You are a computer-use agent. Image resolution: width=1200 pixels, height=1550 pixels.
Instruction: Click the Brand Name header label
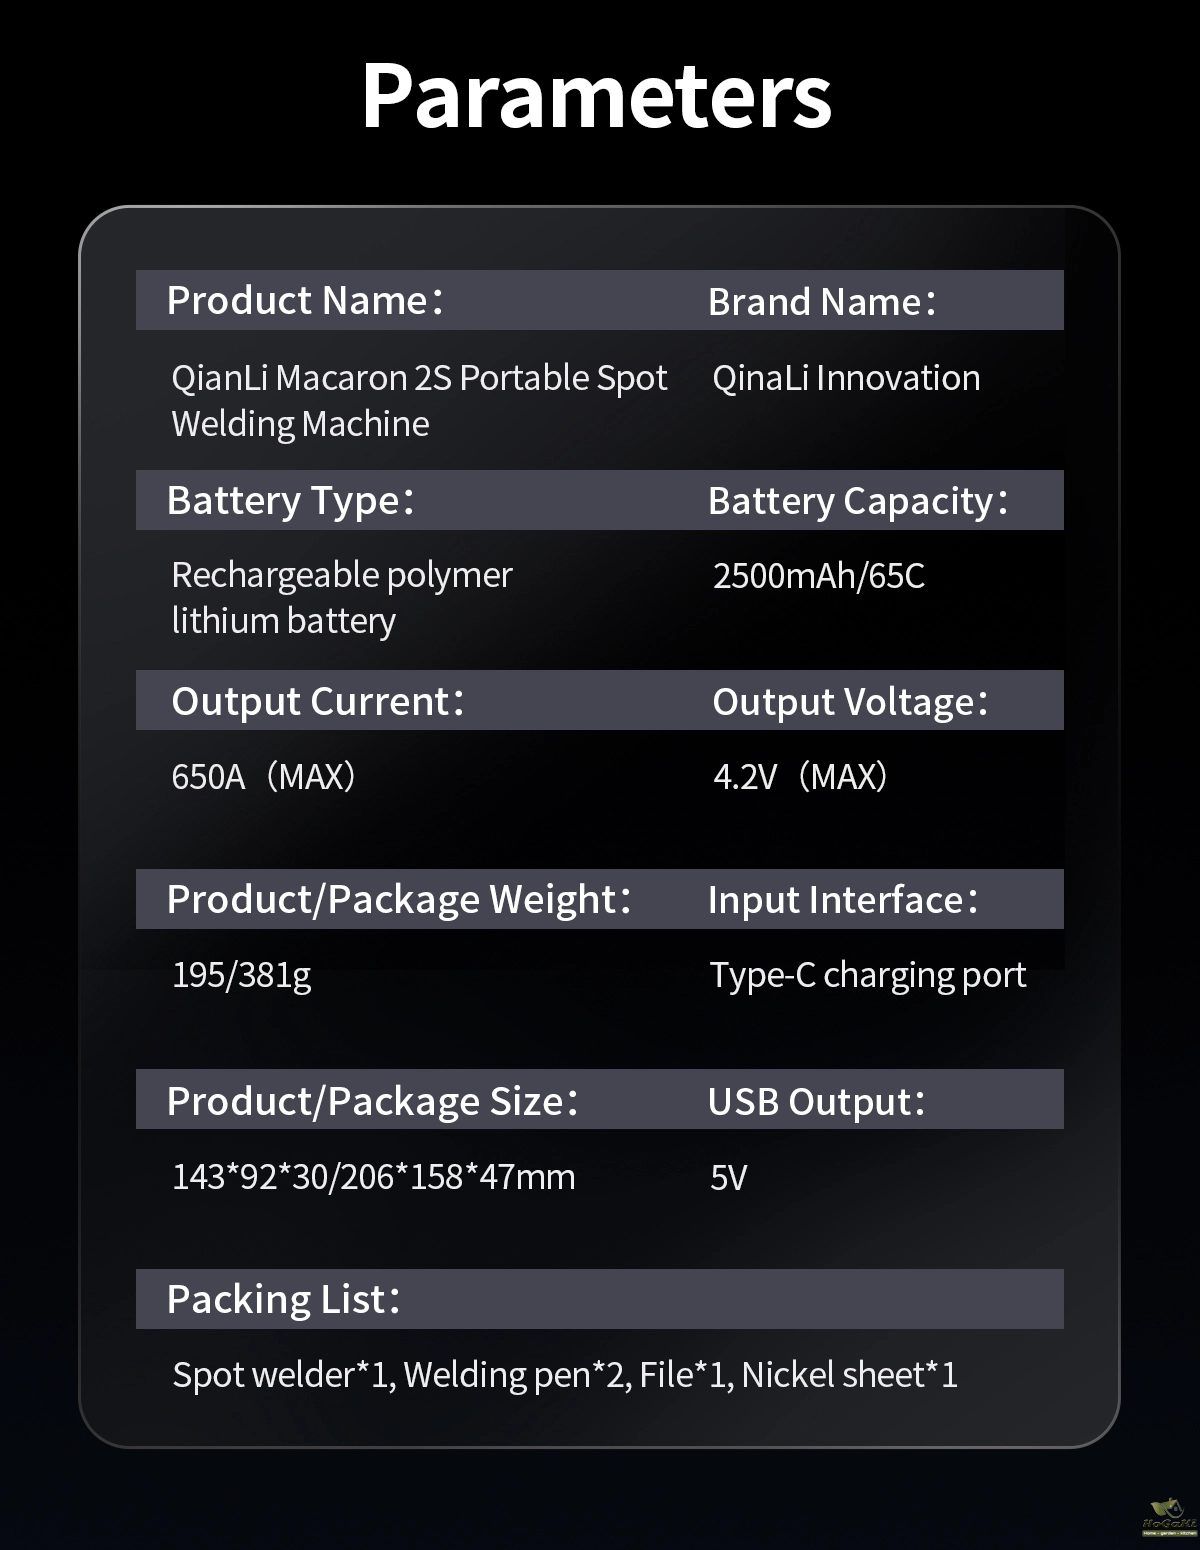tap(822, 301)
